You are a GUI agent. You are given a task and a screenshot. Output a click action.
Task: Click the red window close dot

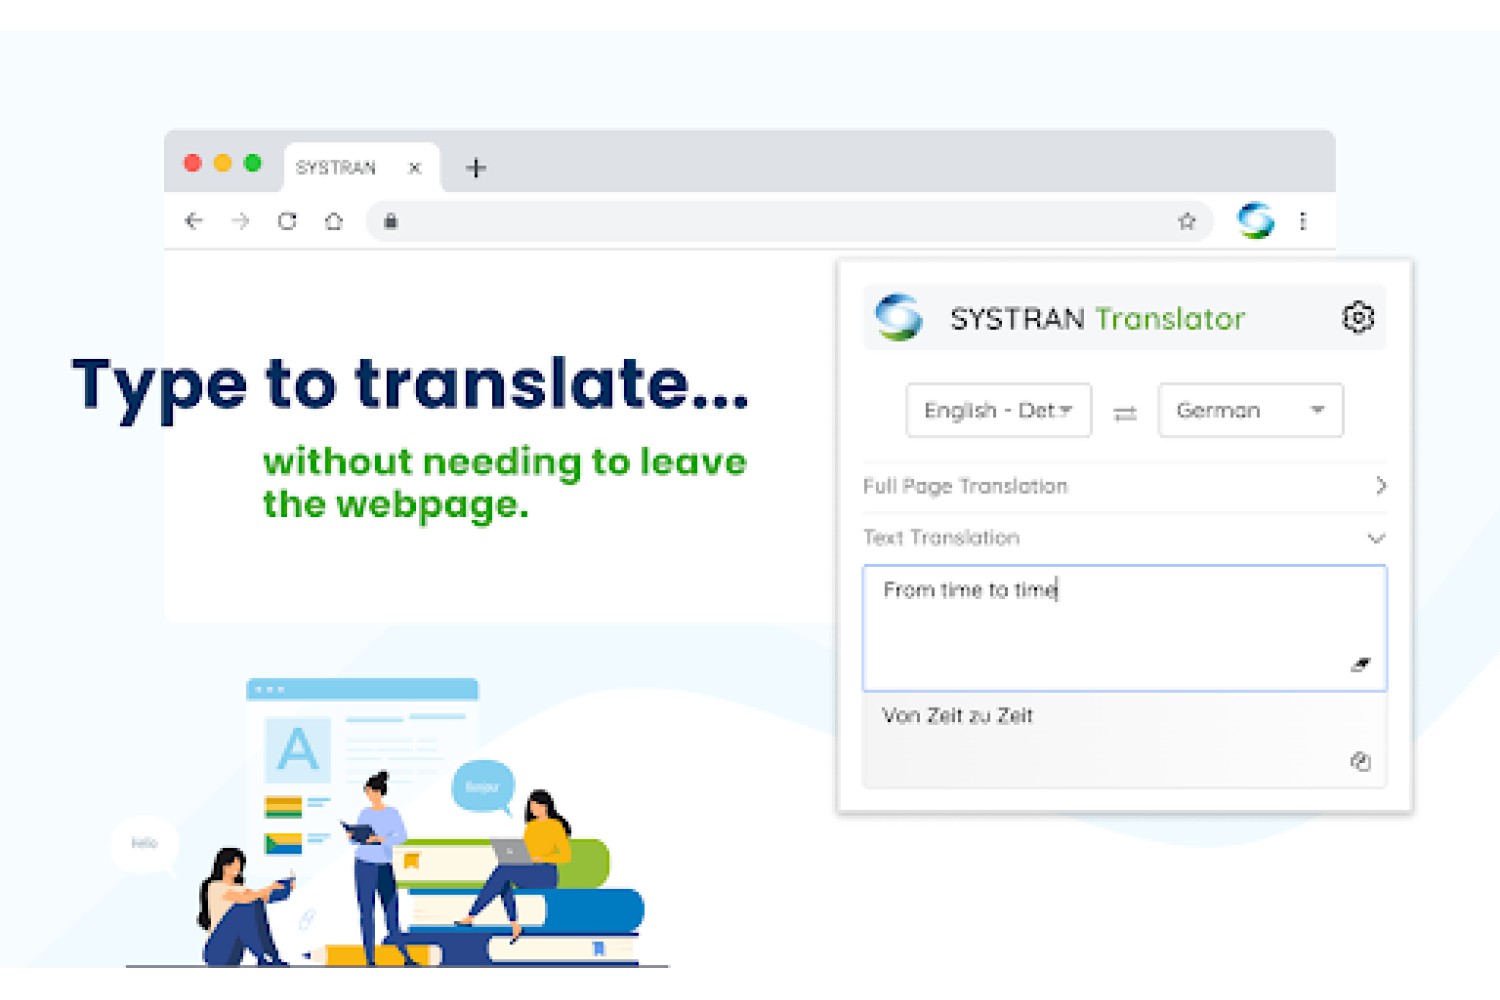pyautogui.click(x=193, y=163)
